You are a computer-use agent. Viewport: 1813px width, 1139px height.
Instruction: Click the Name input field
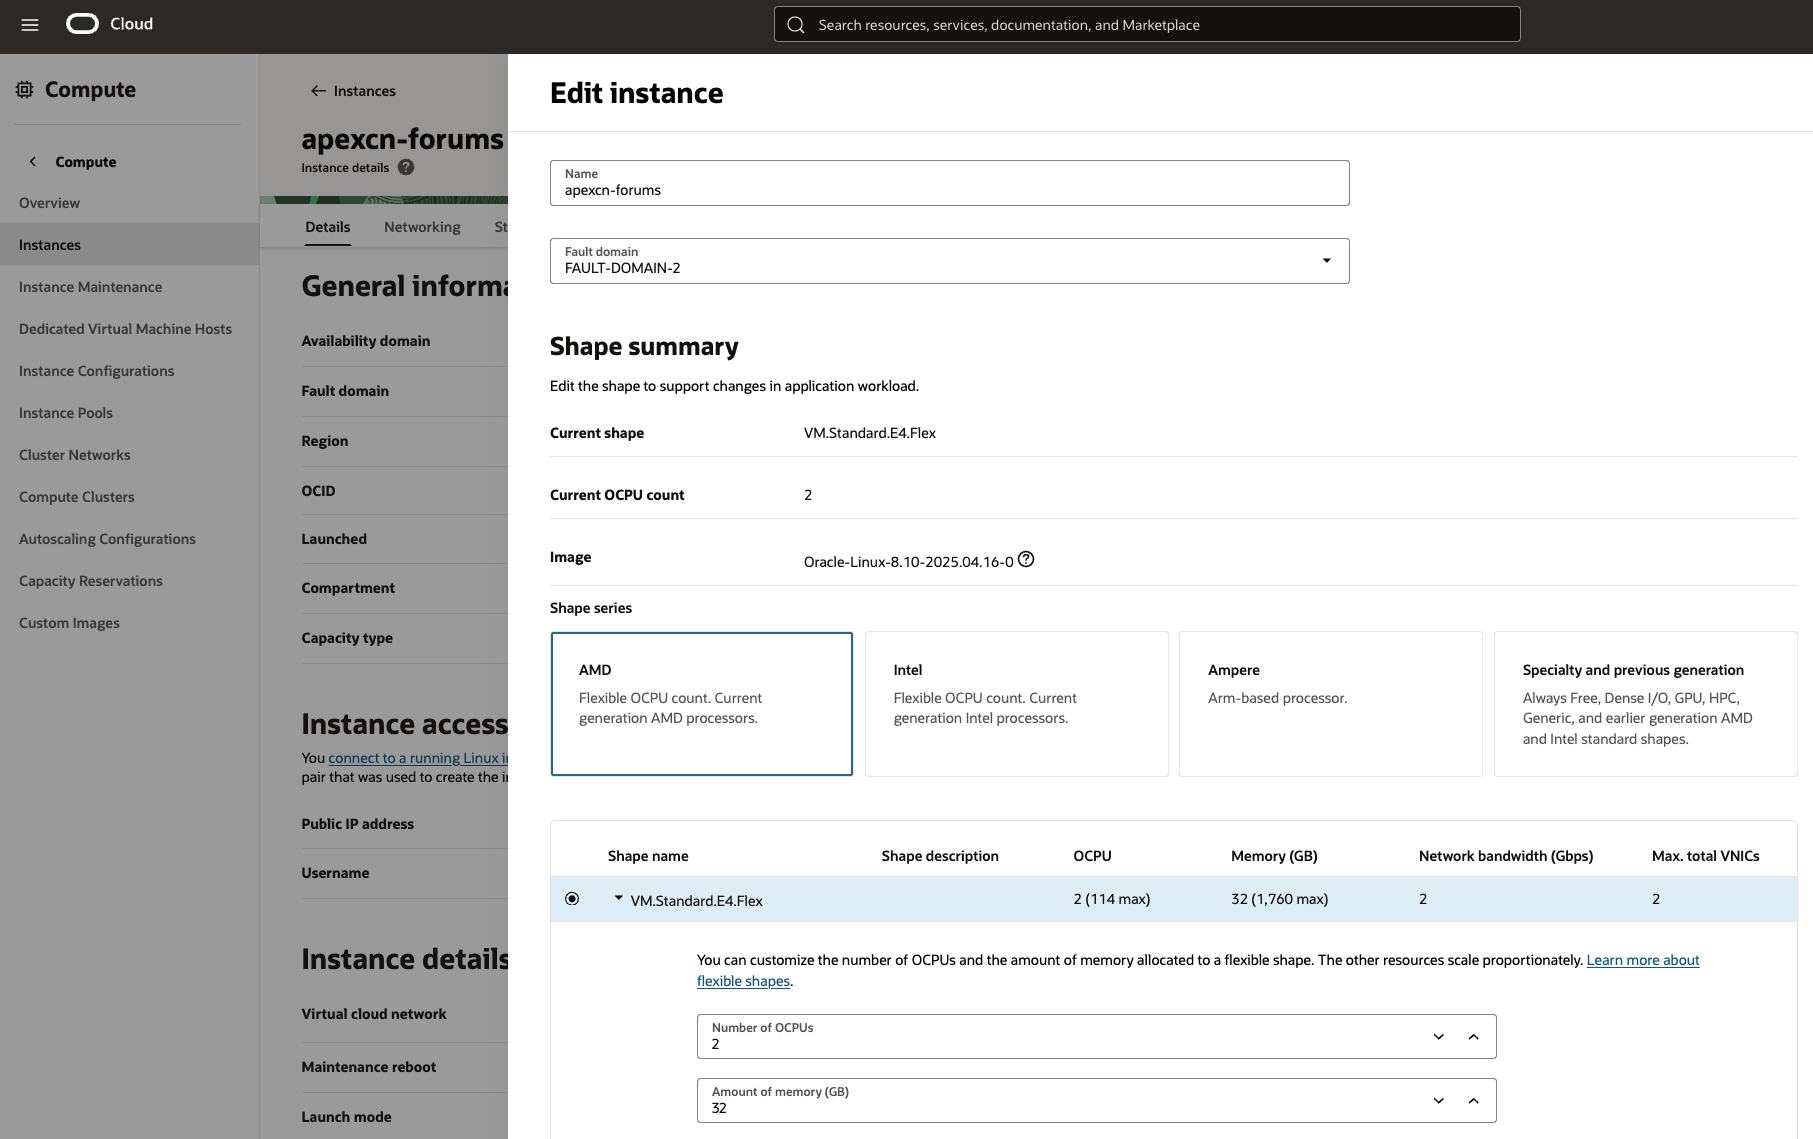(949, 183)
